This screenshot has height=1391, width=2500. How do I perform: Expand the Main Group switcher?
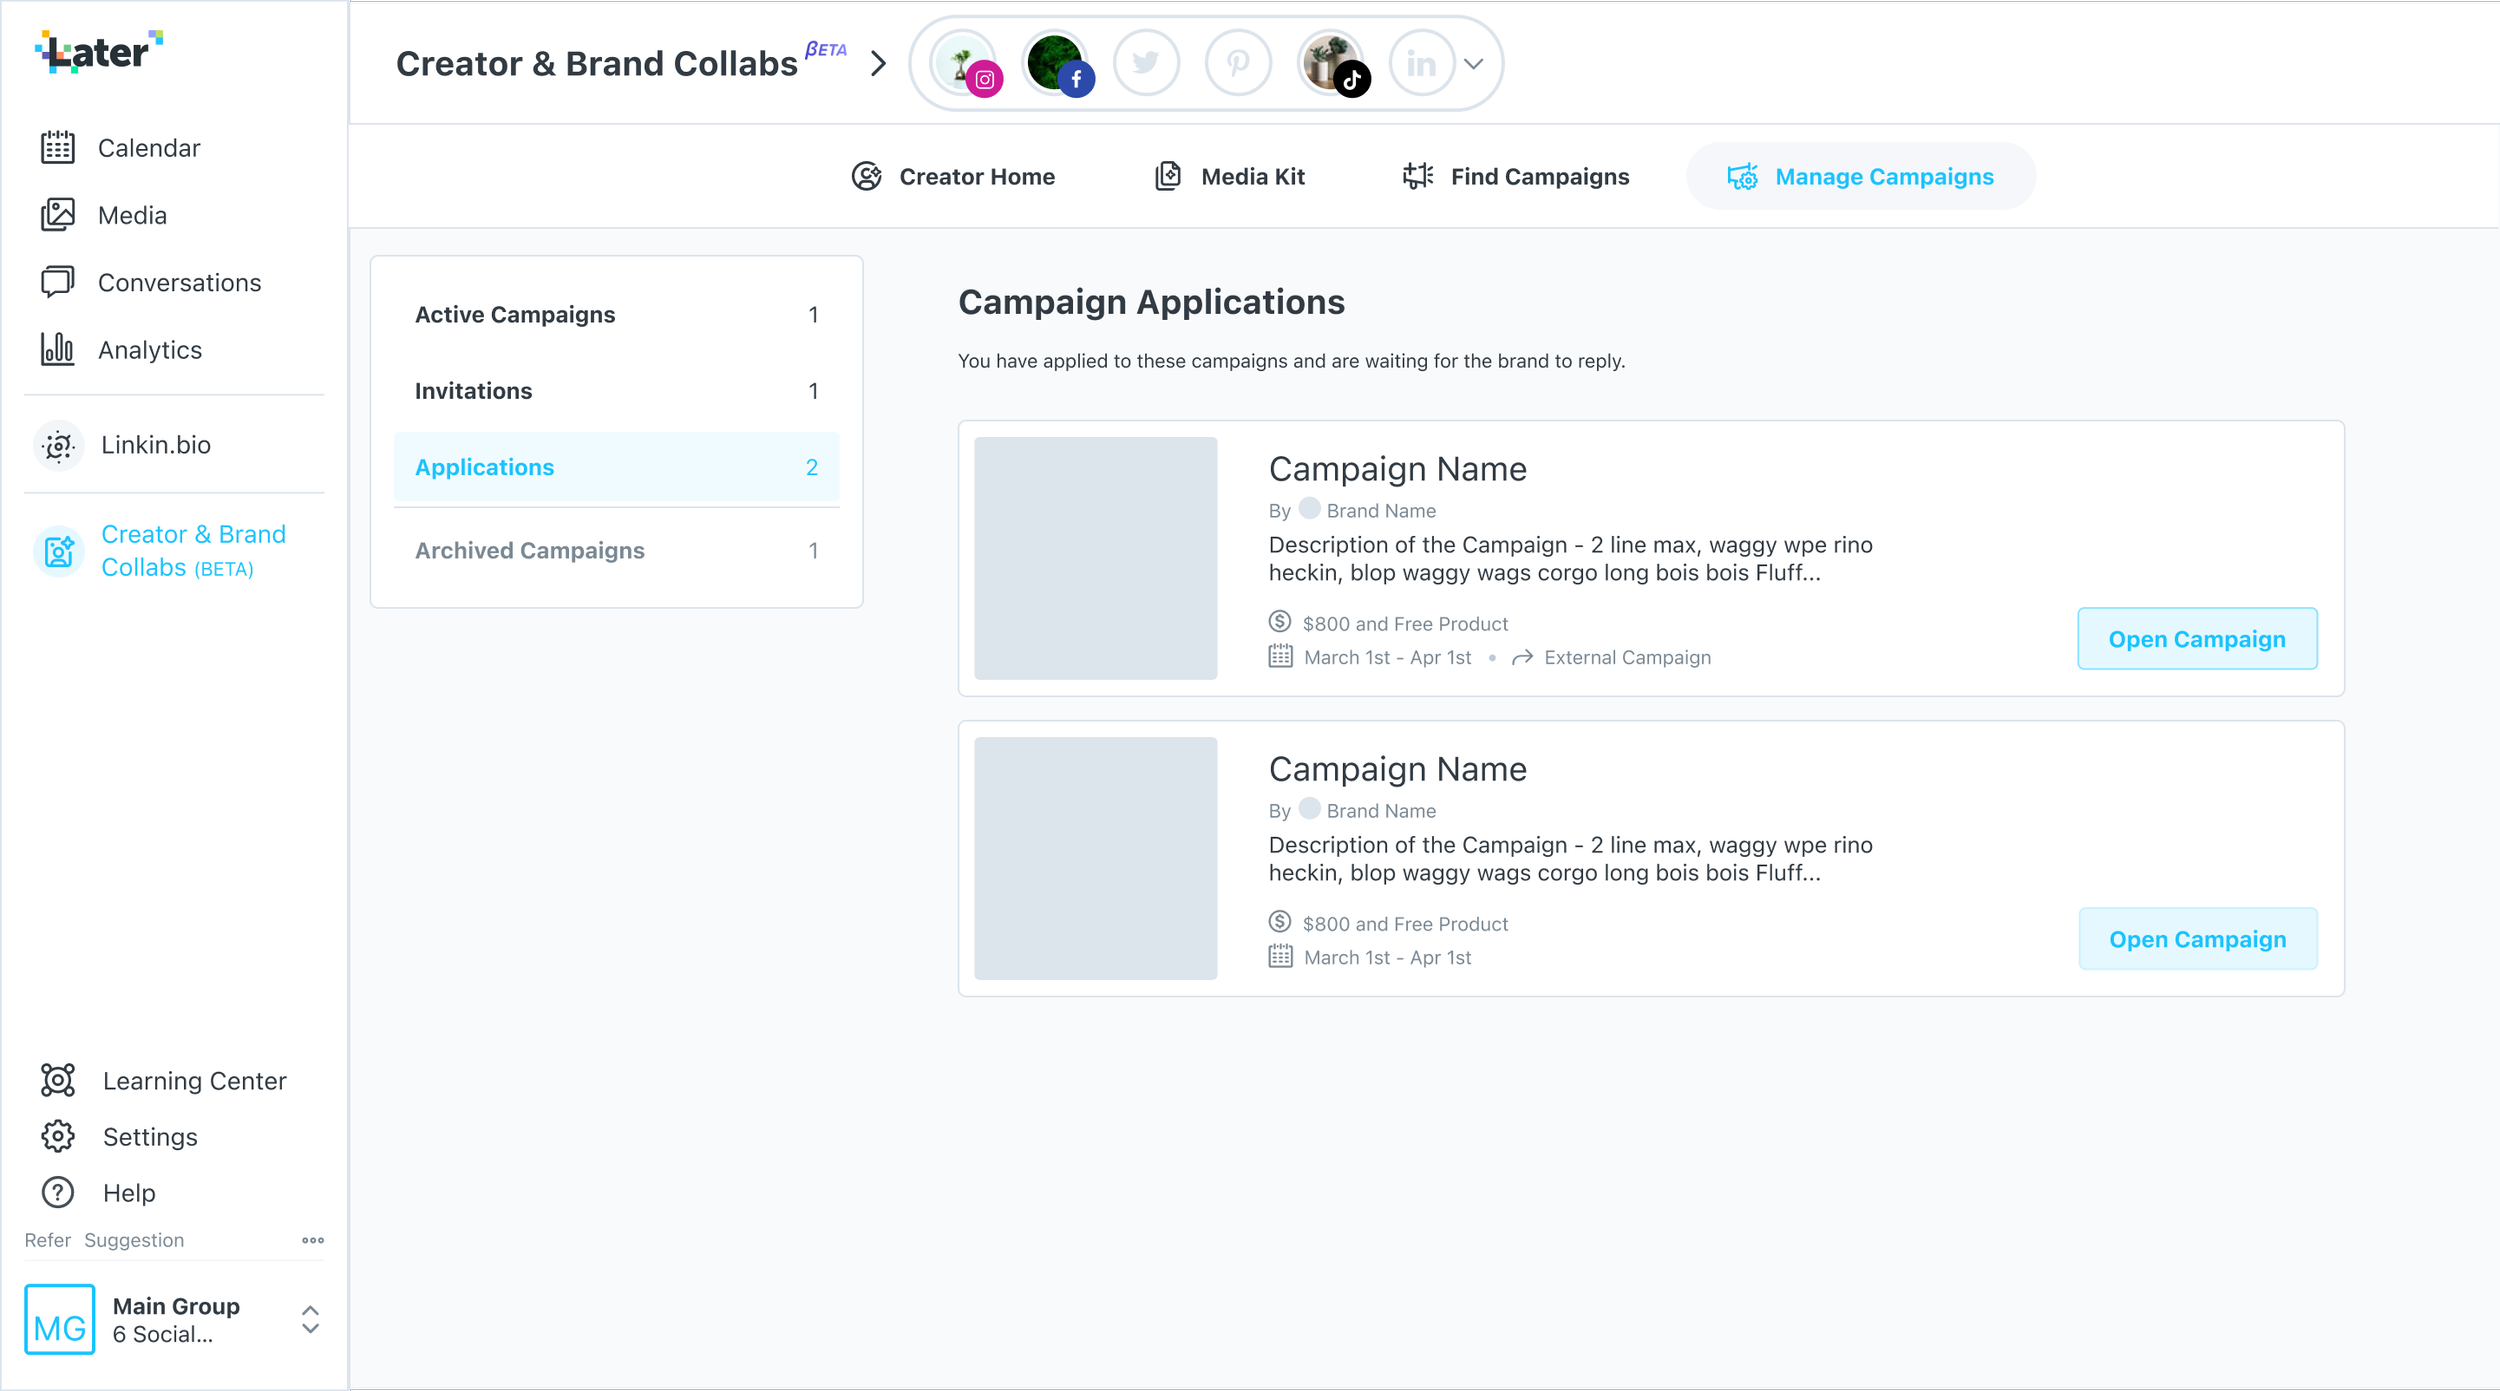coord(310,1319)
